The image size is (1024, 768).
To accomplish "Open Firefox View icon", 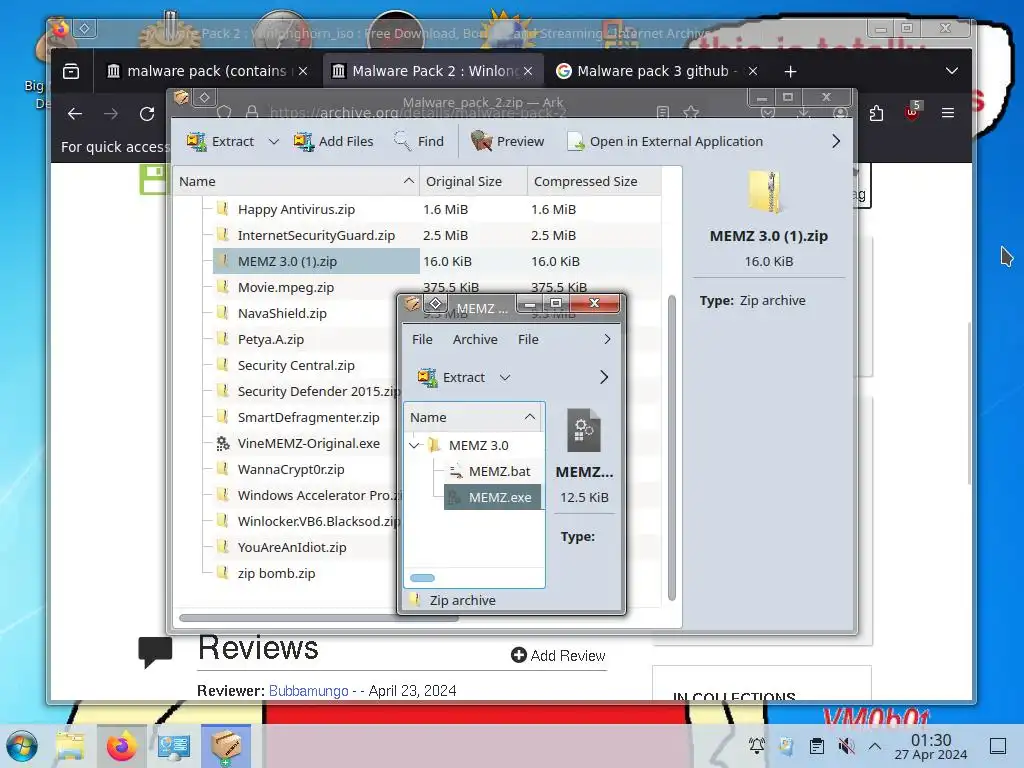I will point(71,71).
